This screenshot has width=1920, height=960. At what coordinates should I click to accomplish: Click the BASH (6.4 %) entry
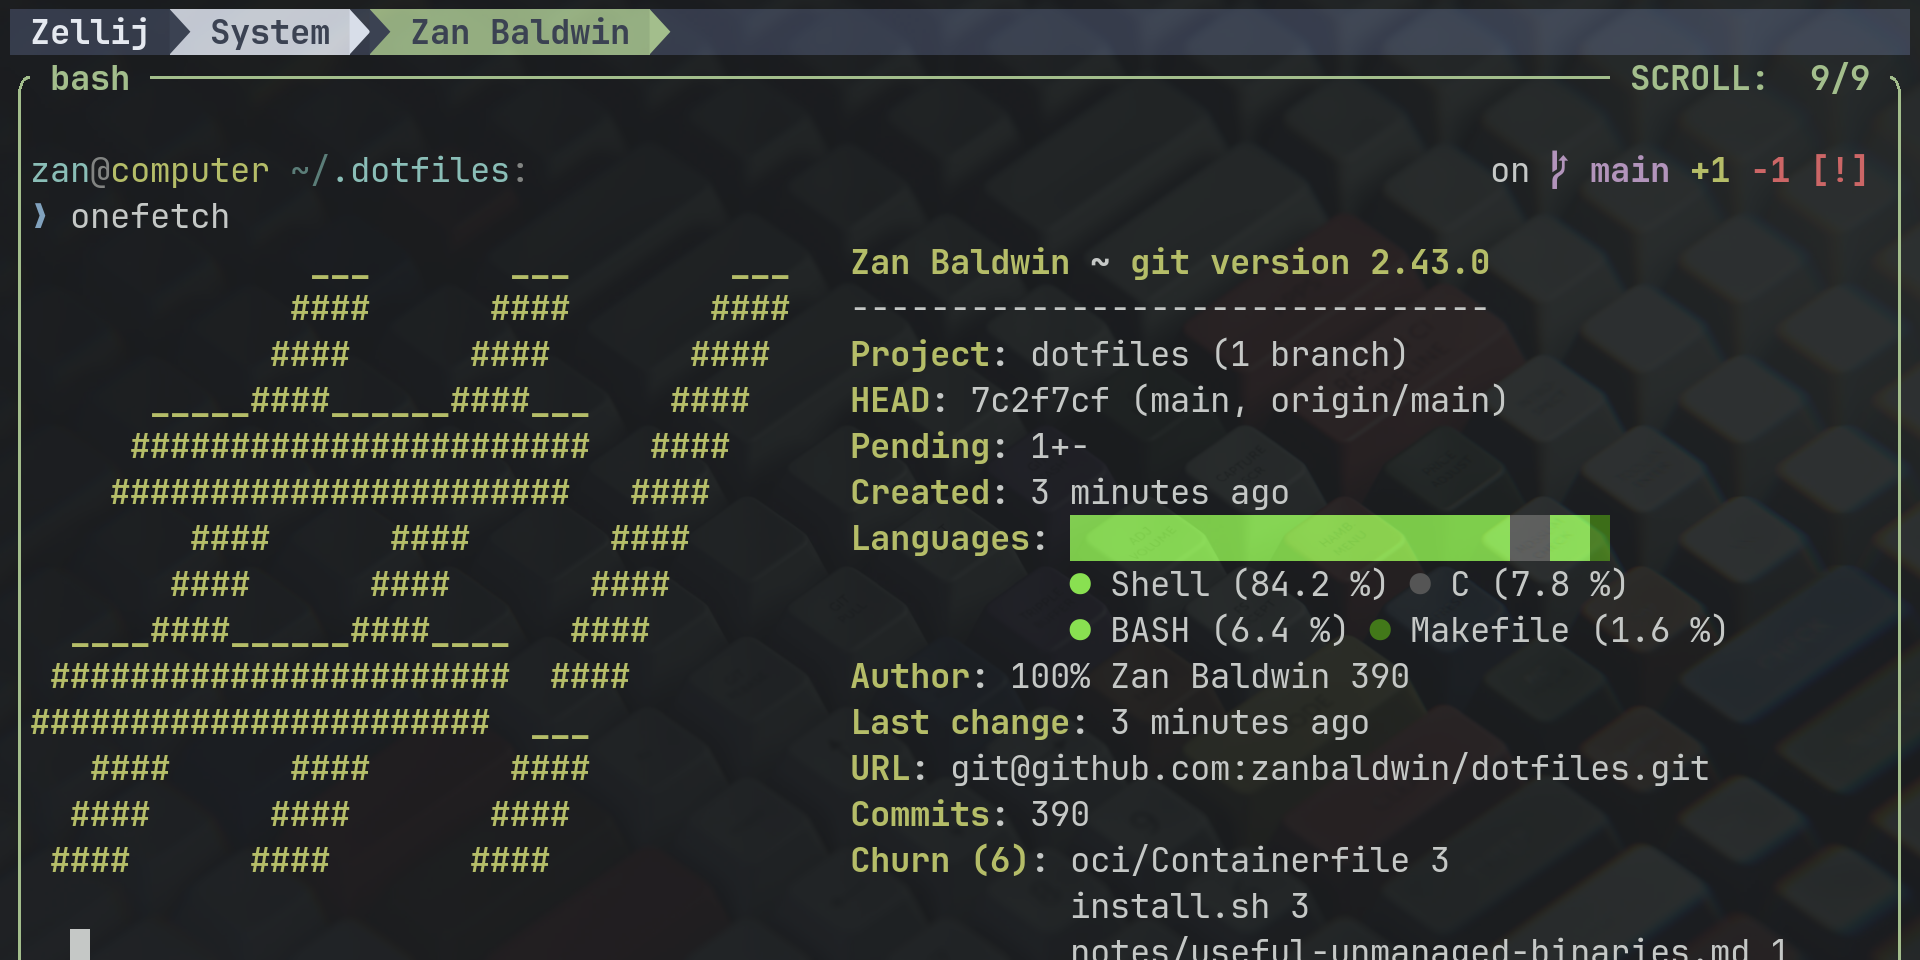(x=1229, y=630)
